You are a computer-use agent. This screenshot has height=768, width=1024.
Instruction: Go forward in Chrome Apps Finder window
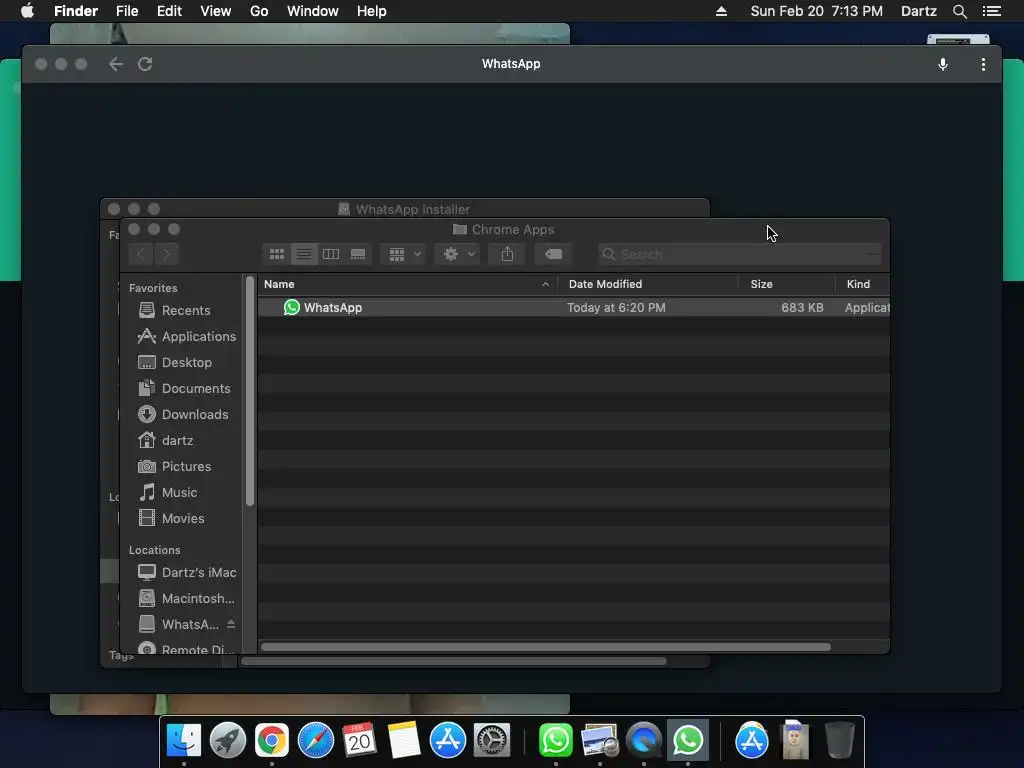click(x=167, y=254)
